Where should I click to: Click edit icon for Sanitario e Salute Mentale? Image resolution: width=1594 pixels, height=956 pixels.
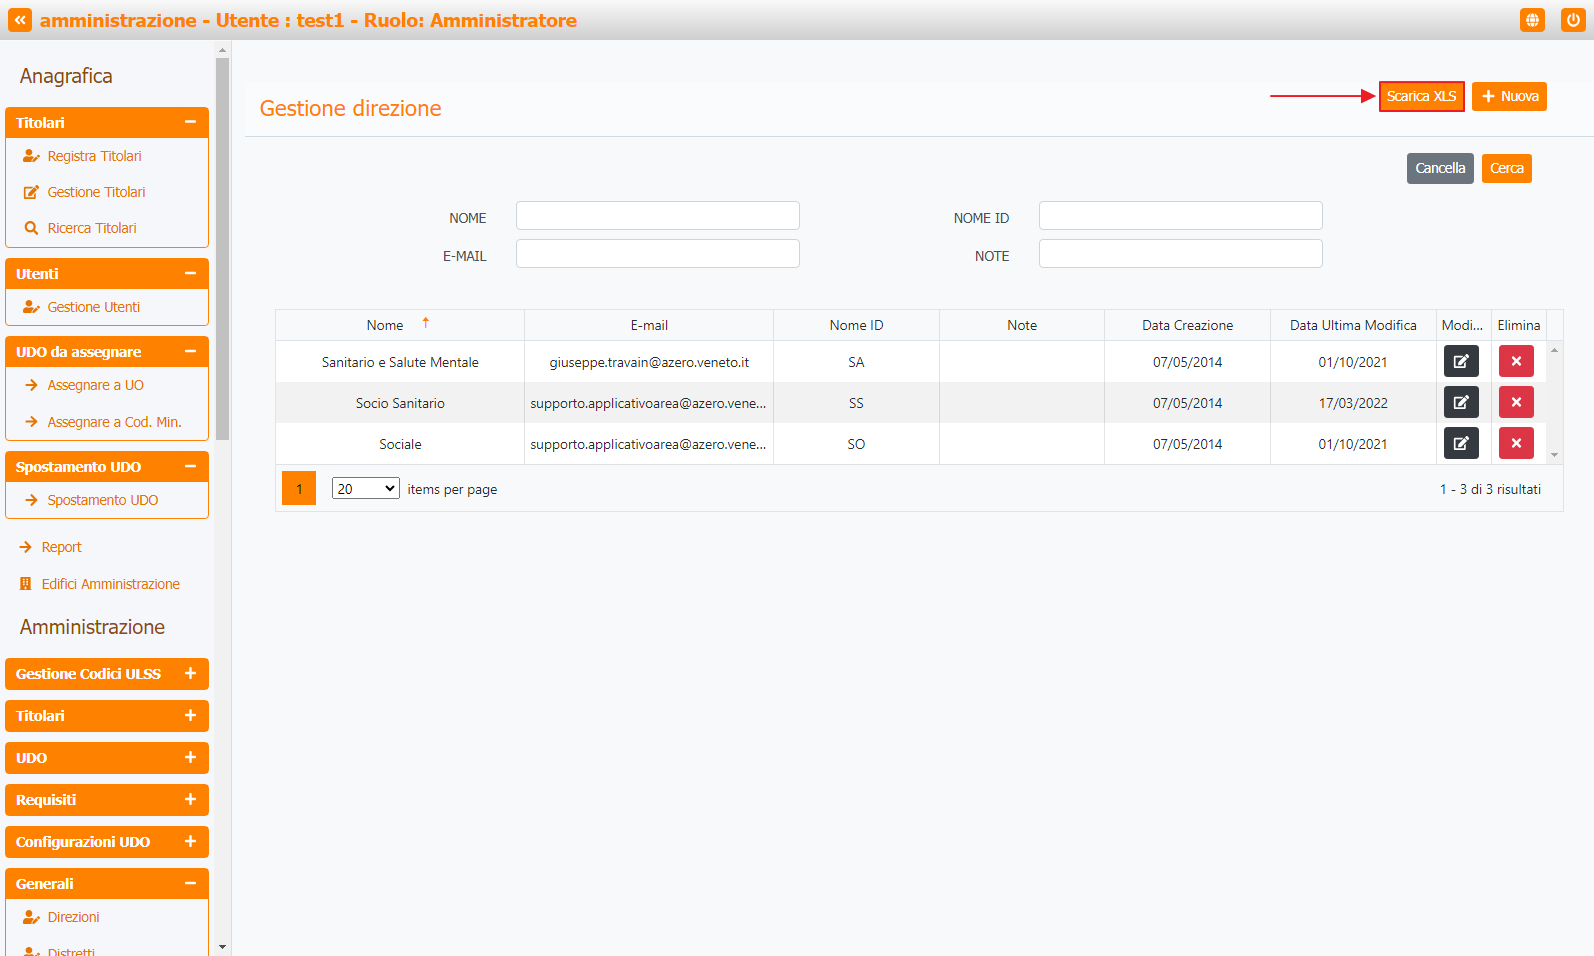[1460, 362]
